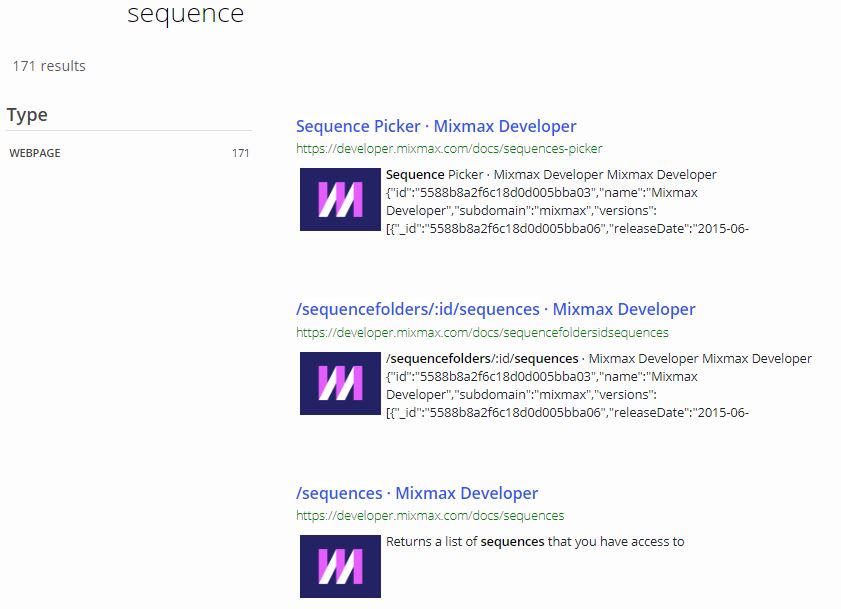Open the /sequences · Mixmax Developer result
Screen dimensions: 841x609
416,493
